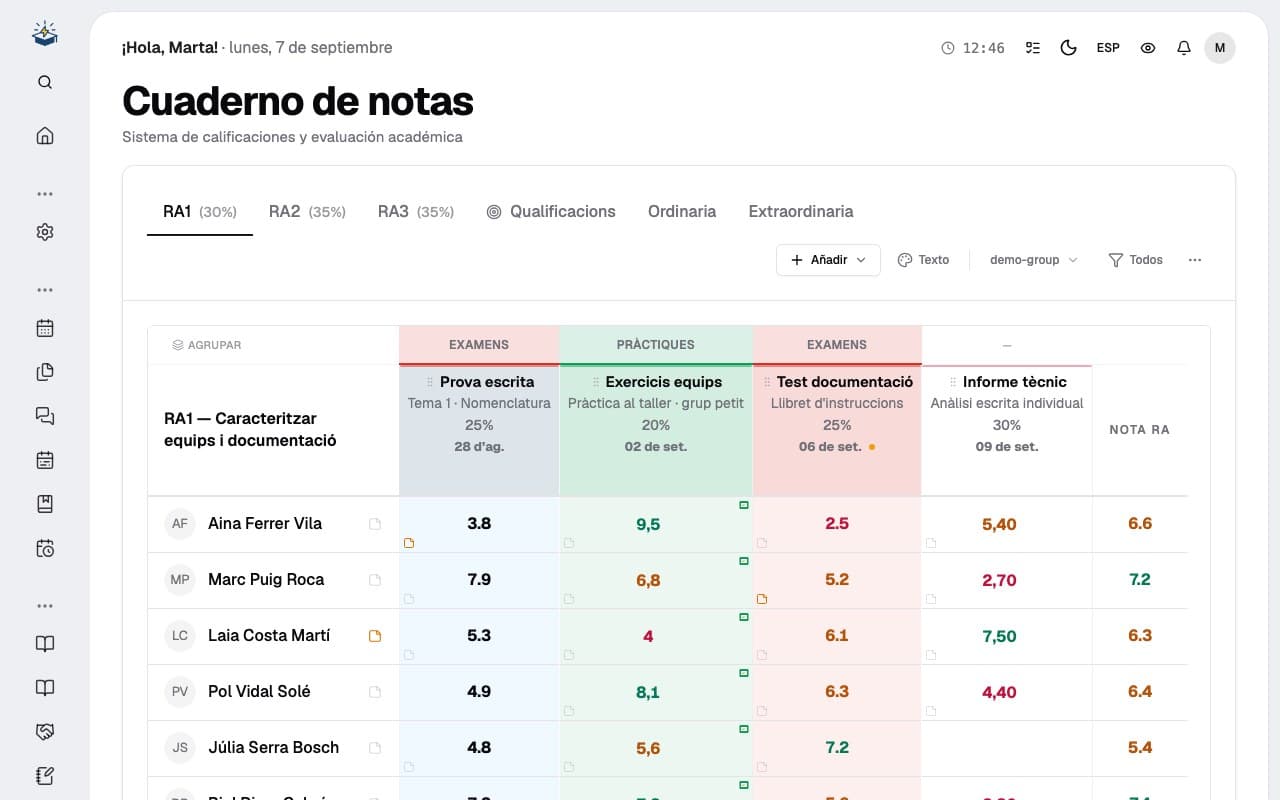1280x800 pixels.
Task: Click the clock showing 12:46
Action: click(973, 48)
